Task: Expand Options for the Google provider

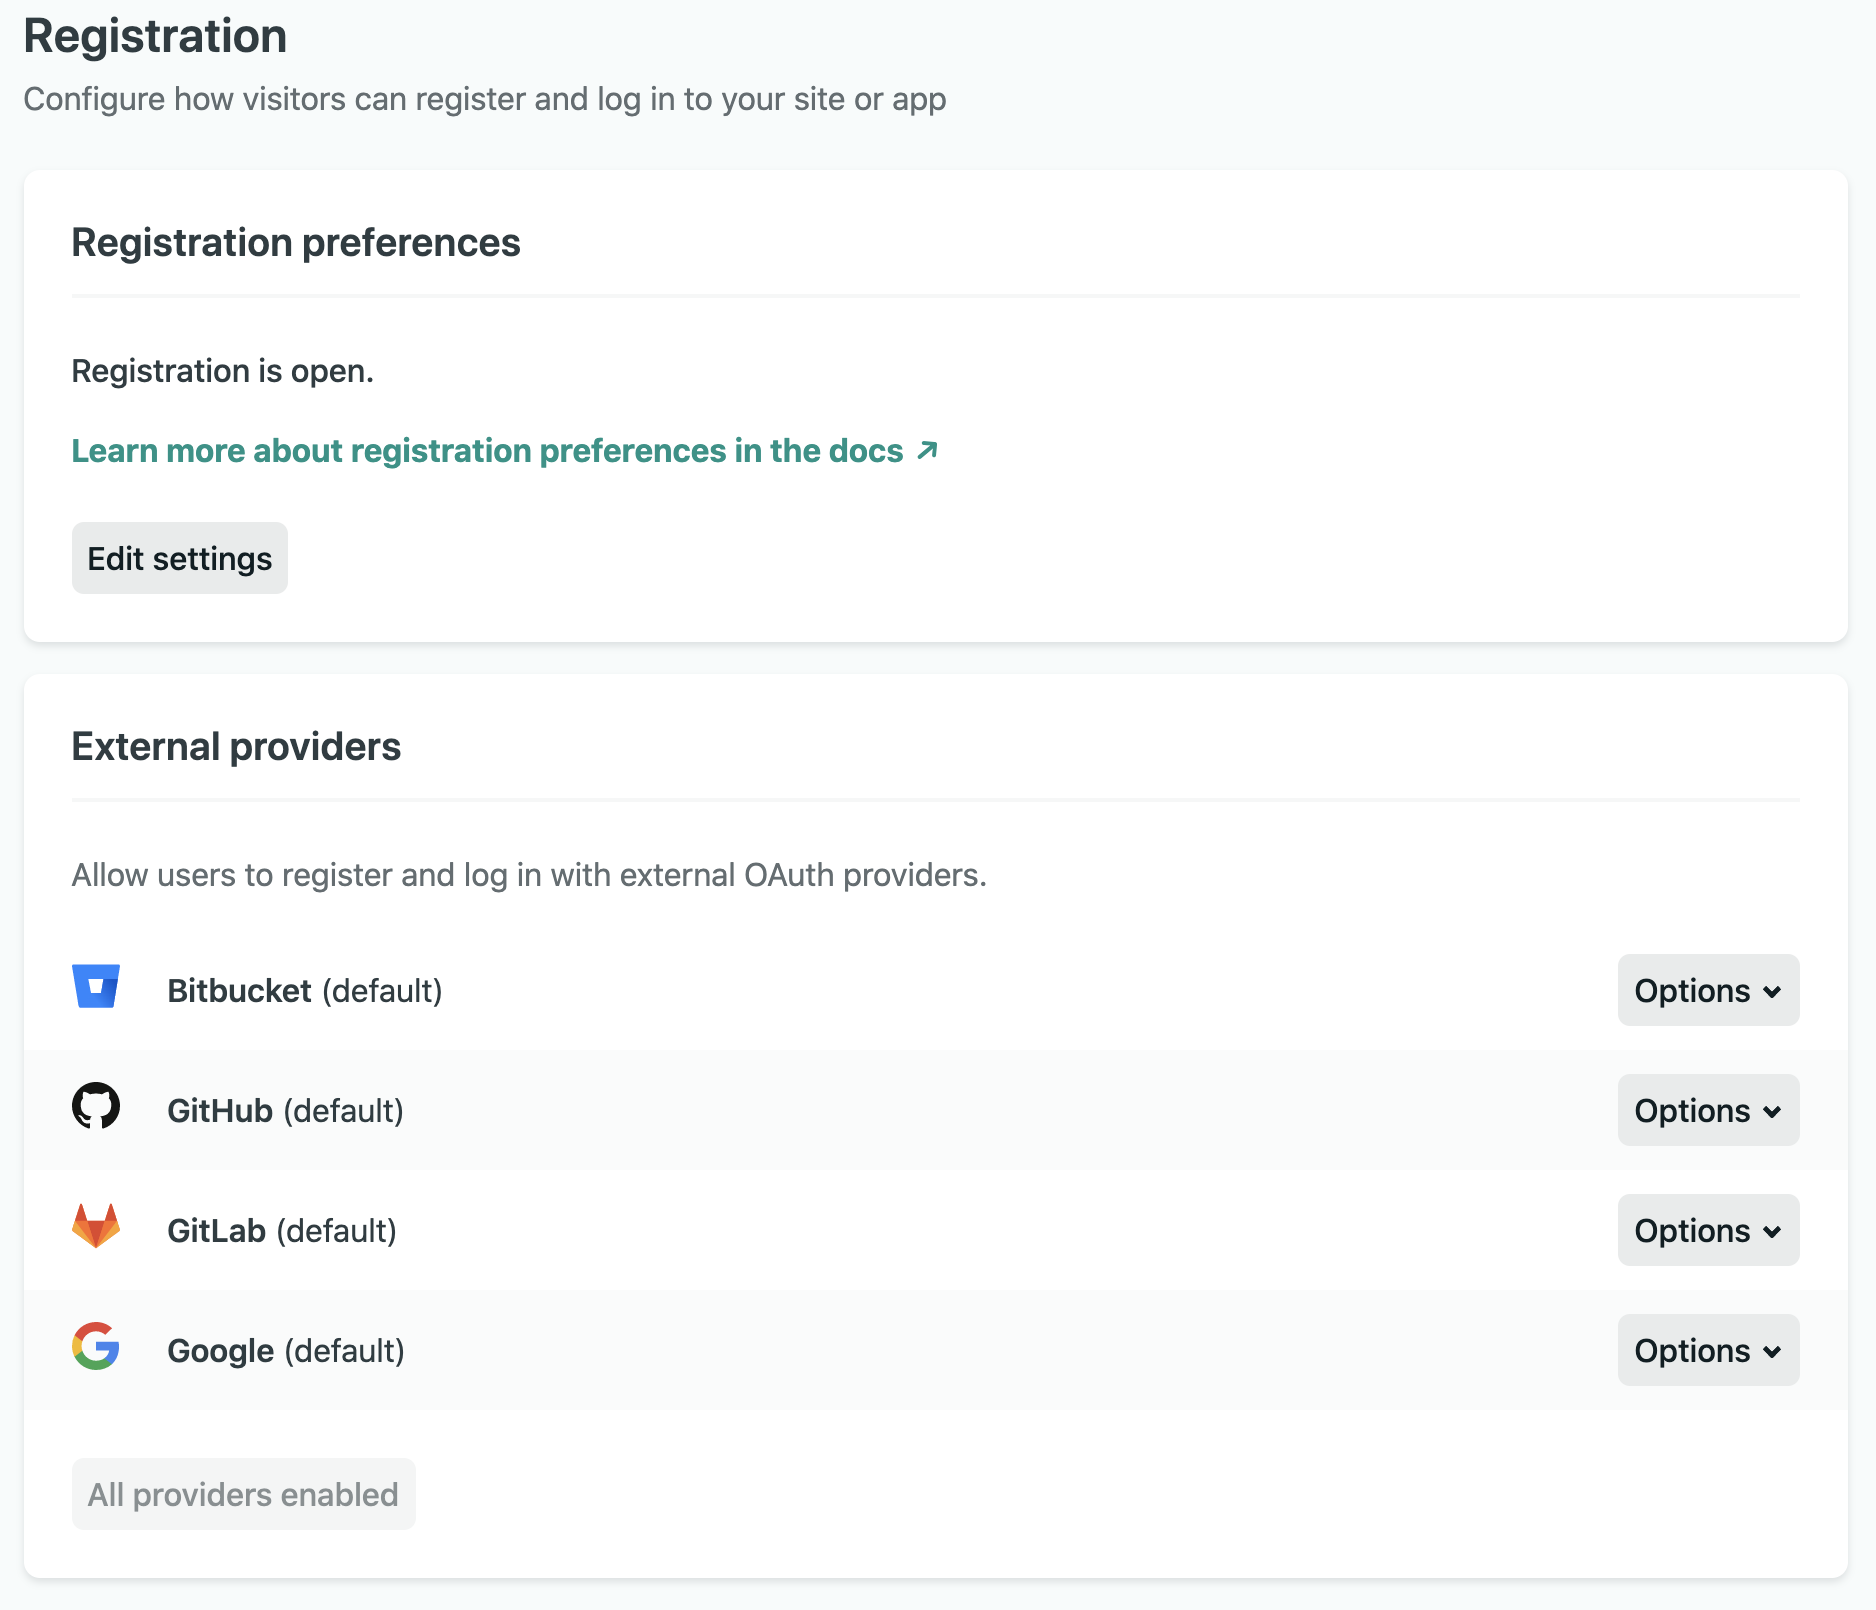Action: (1707, 1350)
